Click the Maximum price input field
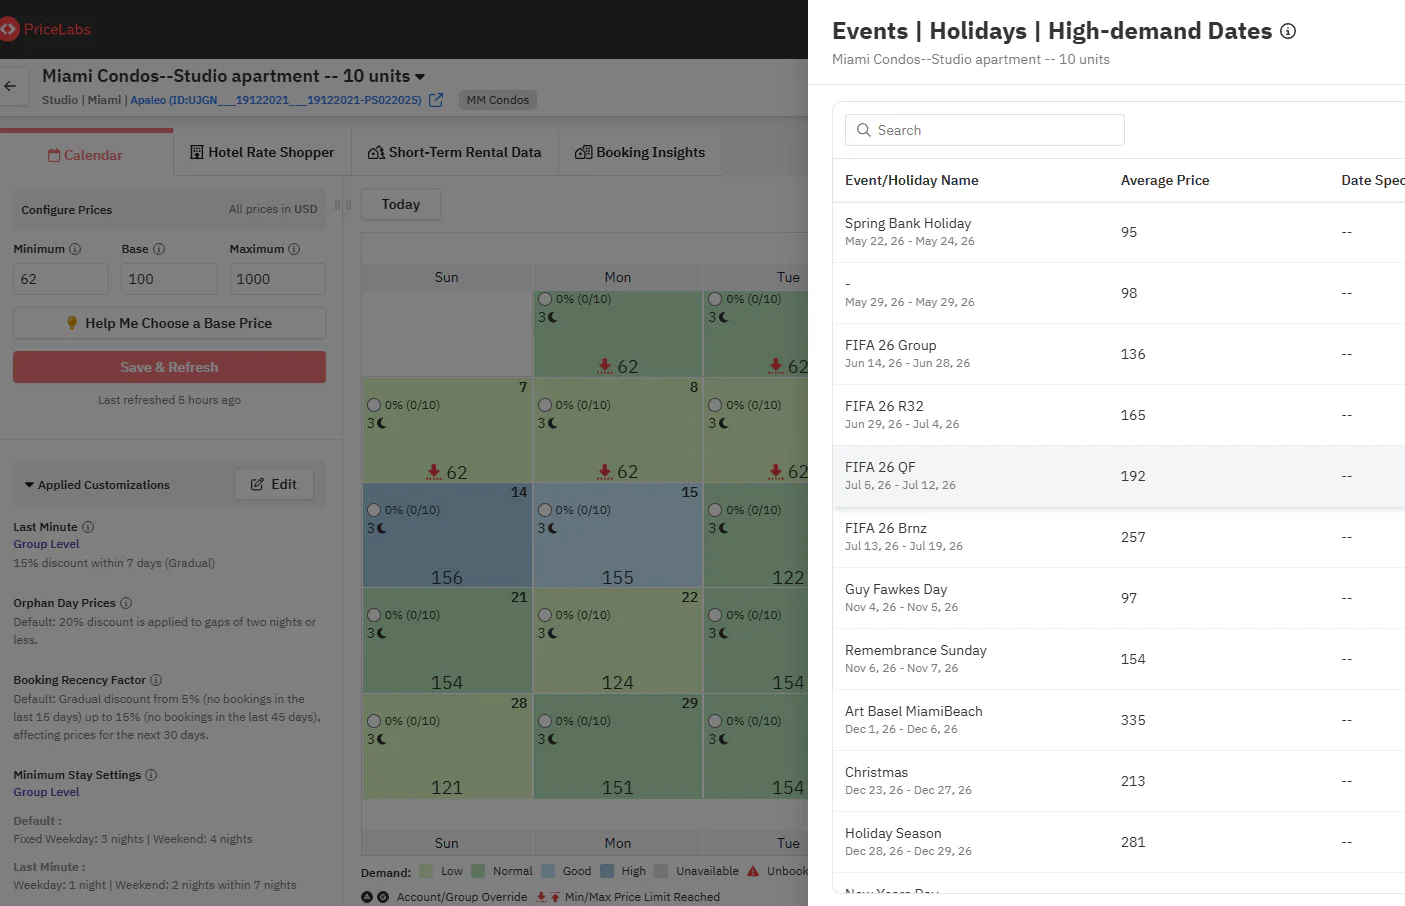The image size is (1405, 906). [277, 279]
